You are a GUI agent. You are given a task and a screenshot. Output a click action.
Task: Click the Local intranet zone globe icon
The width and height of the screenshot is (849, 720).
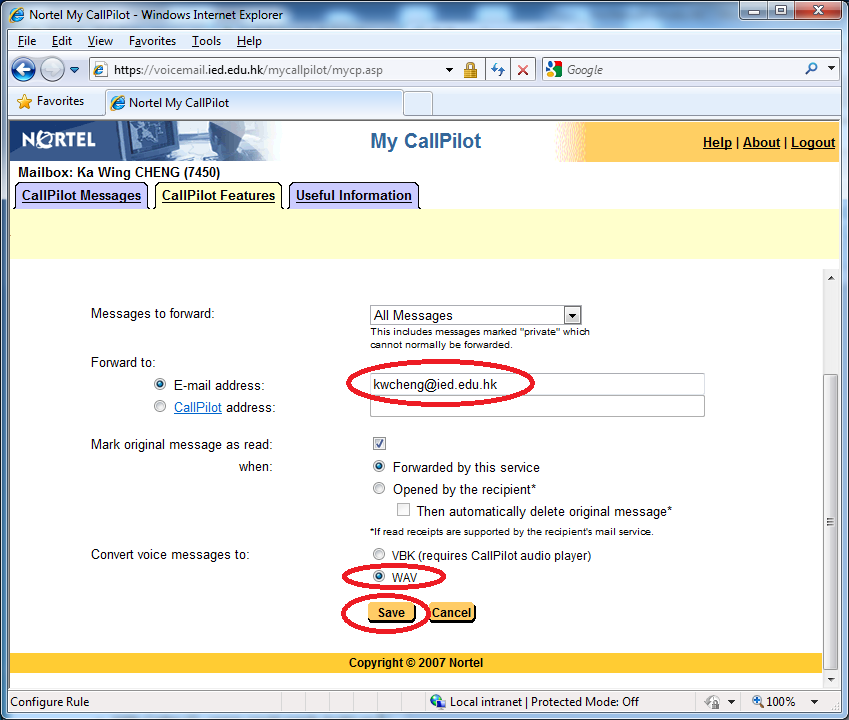pos(437,702)
